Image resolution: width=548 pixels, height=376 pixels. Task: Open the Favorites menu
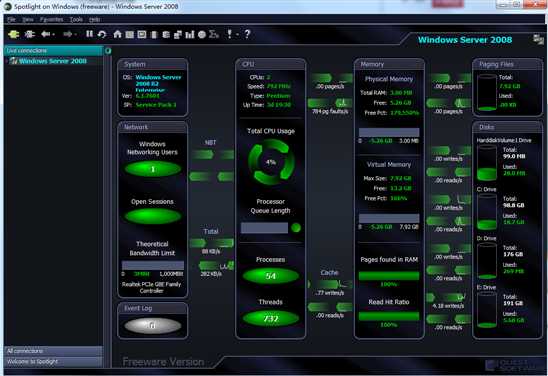(x=51, y=20)
